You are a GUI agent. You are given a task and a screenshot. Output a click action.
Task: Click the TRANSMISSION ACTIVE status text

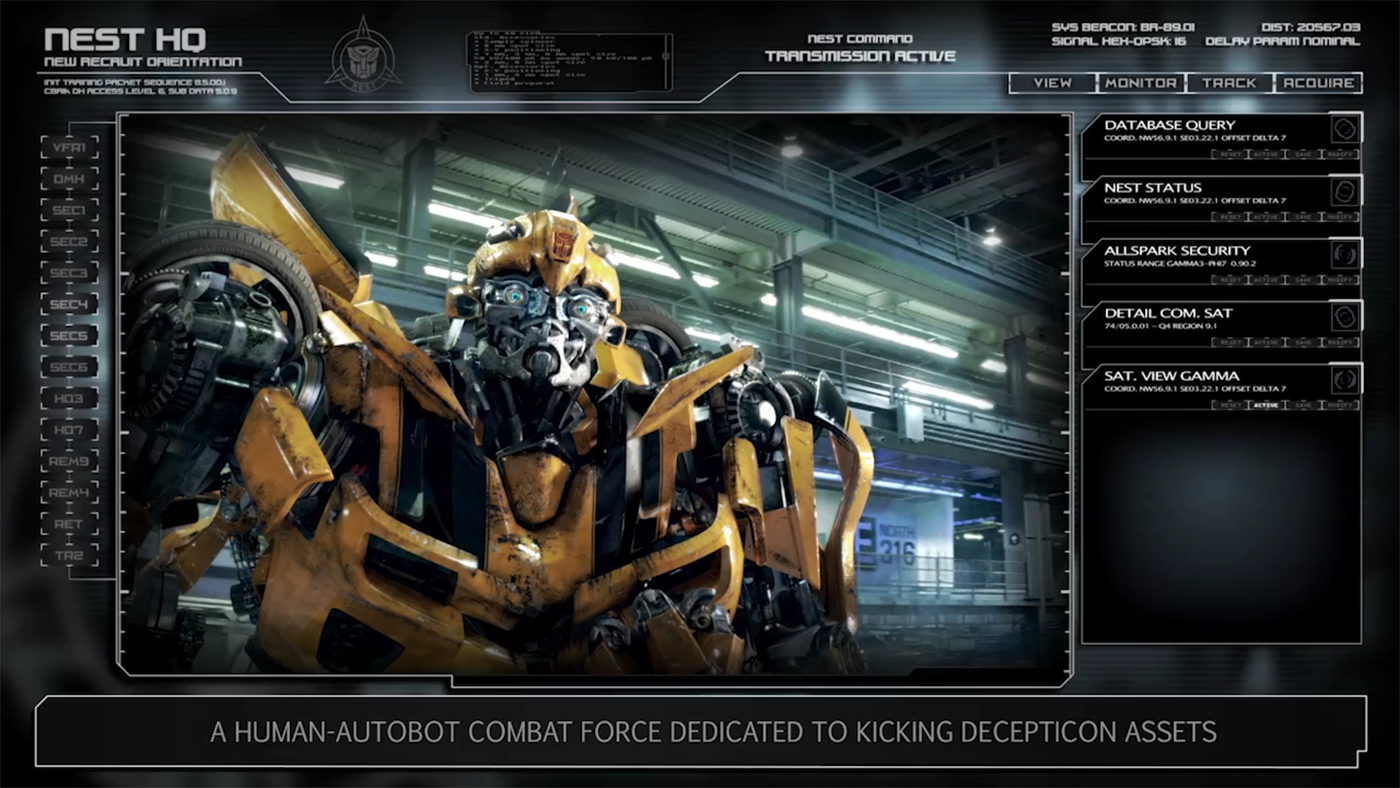[x=860, y=56]
